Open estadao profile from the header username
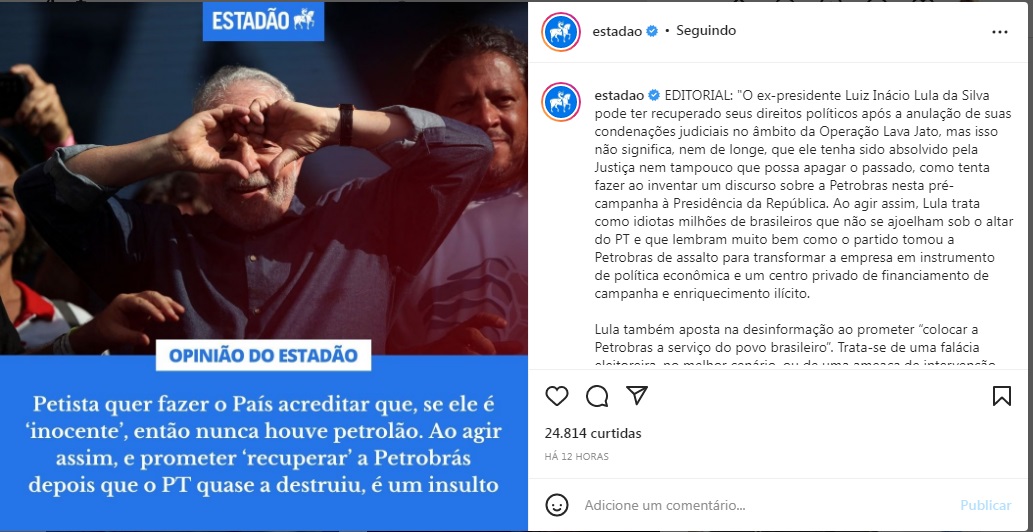 click(617, 31)
